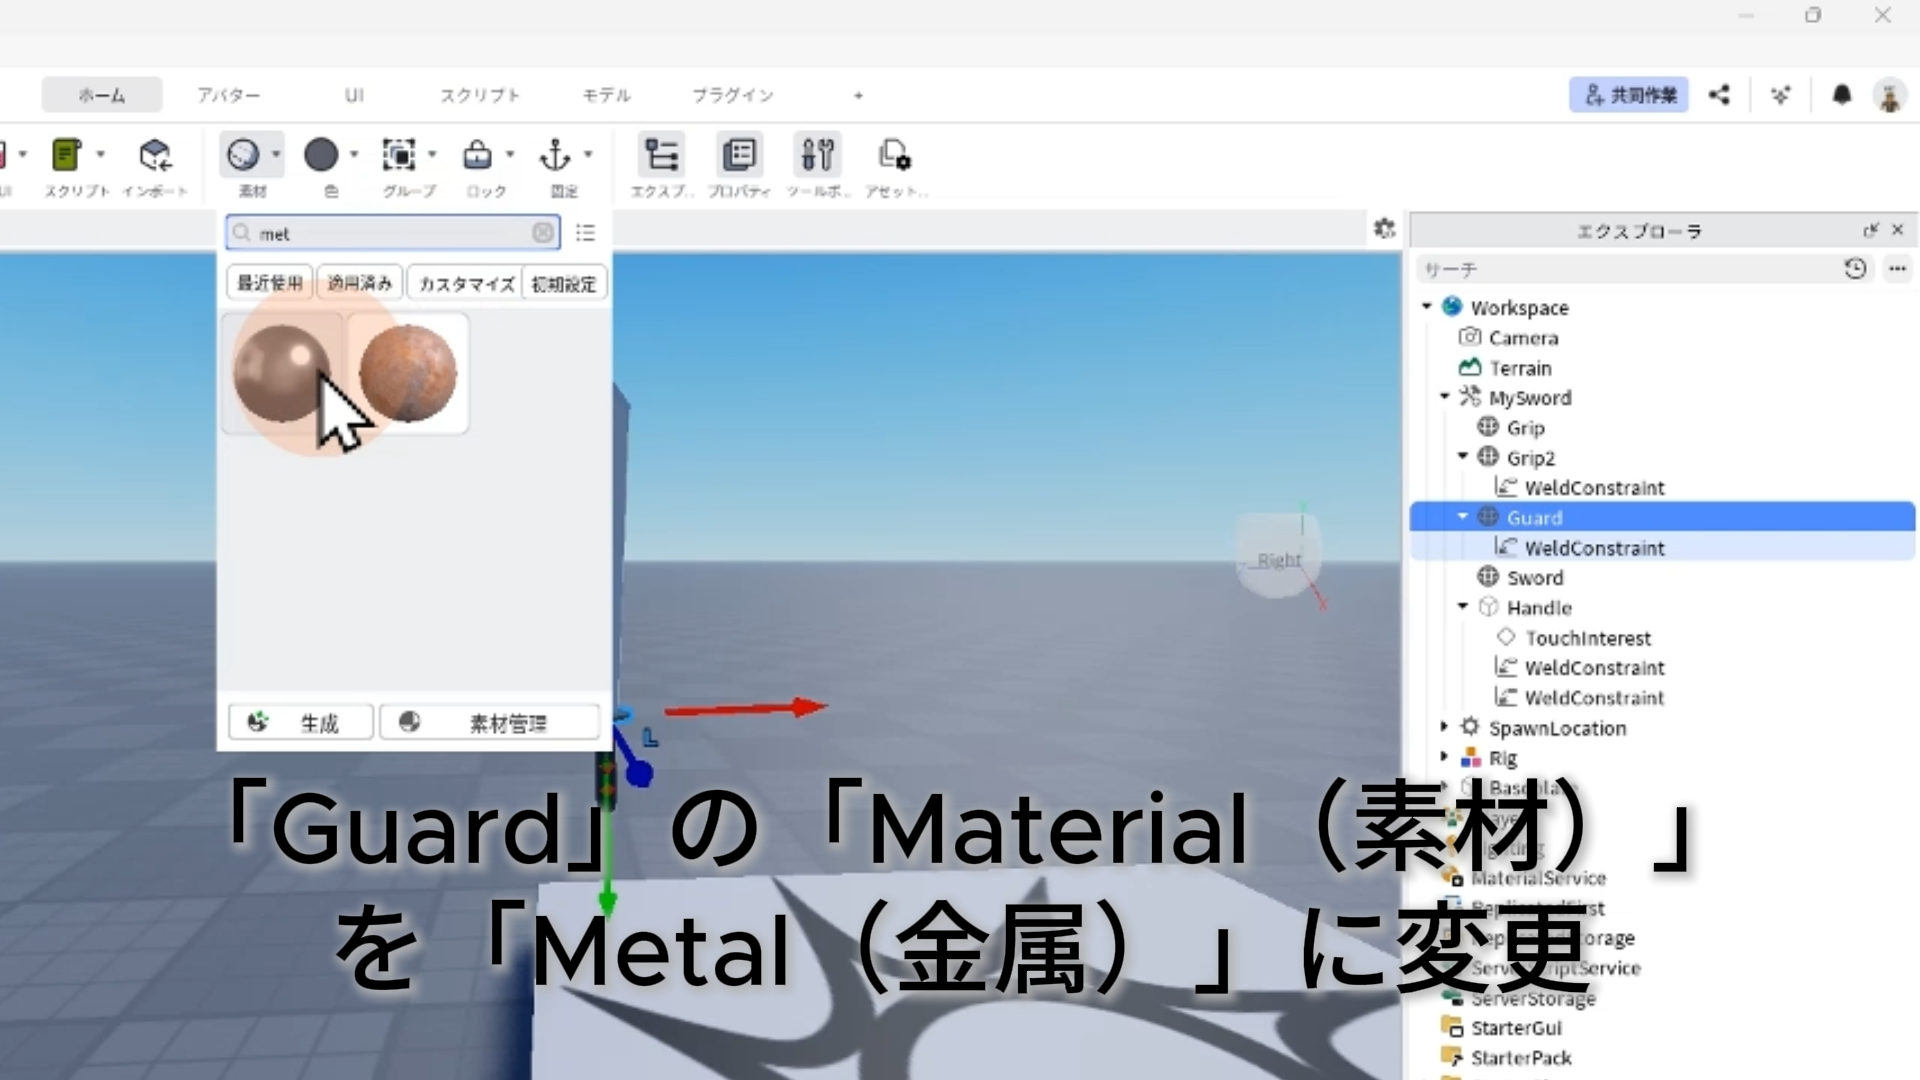Viewport: 1920px width, 1080px height.
Task: Click the Import 3D icon
Action: [x=155, y=156]
